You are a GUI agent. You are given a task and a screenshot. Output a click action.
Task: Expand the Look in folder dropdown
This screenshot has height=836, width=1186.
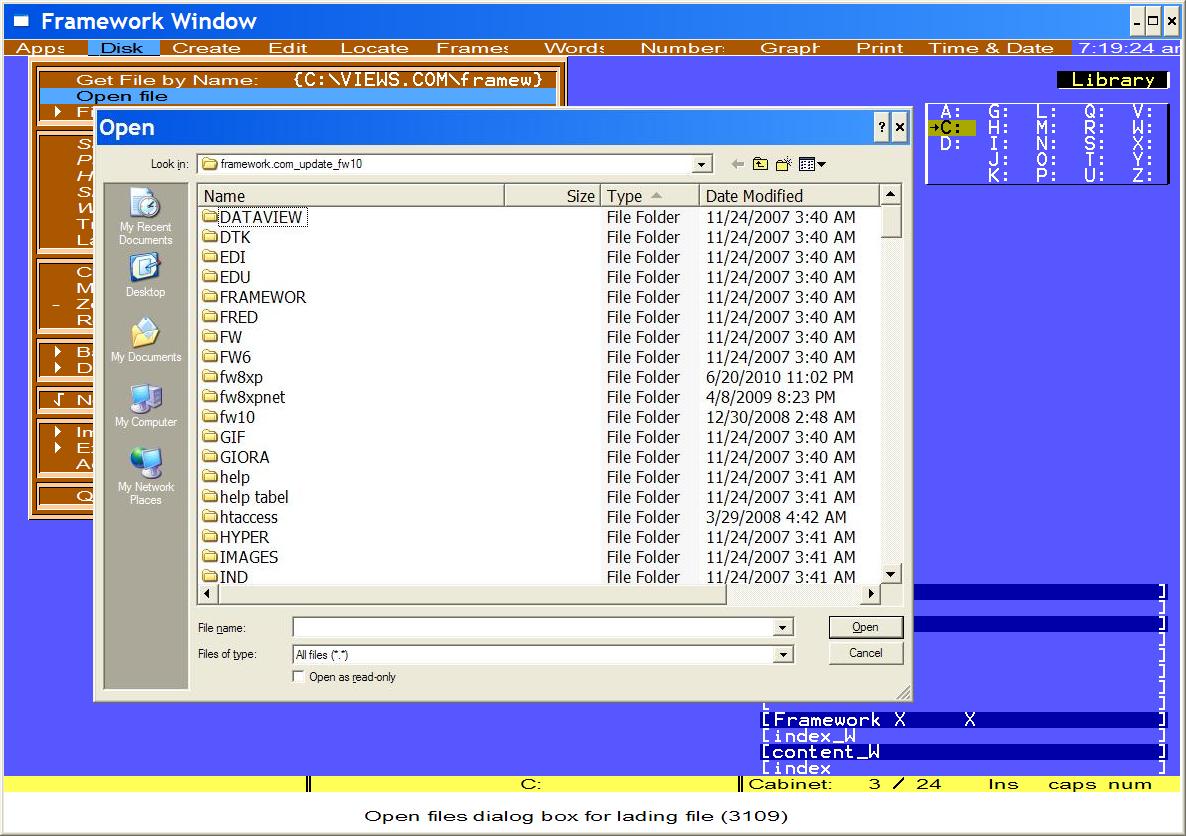[702, 164]
